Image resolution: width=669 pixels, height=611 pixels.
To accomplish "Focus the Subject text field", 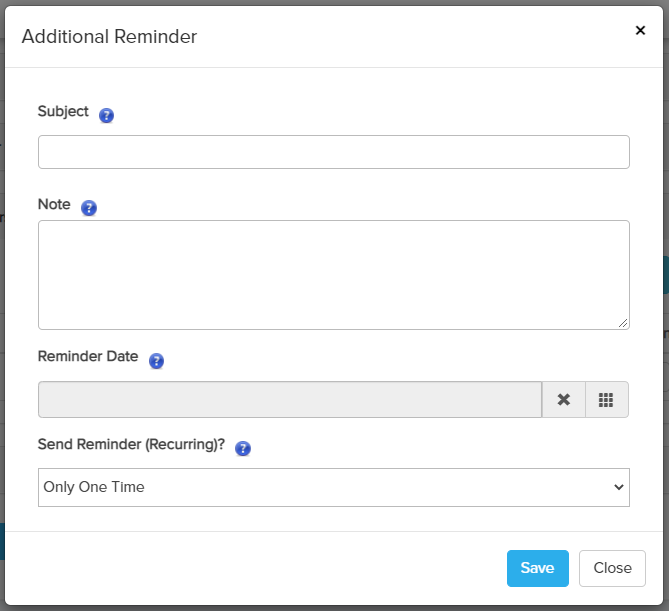I will click(x=333, y=152).
